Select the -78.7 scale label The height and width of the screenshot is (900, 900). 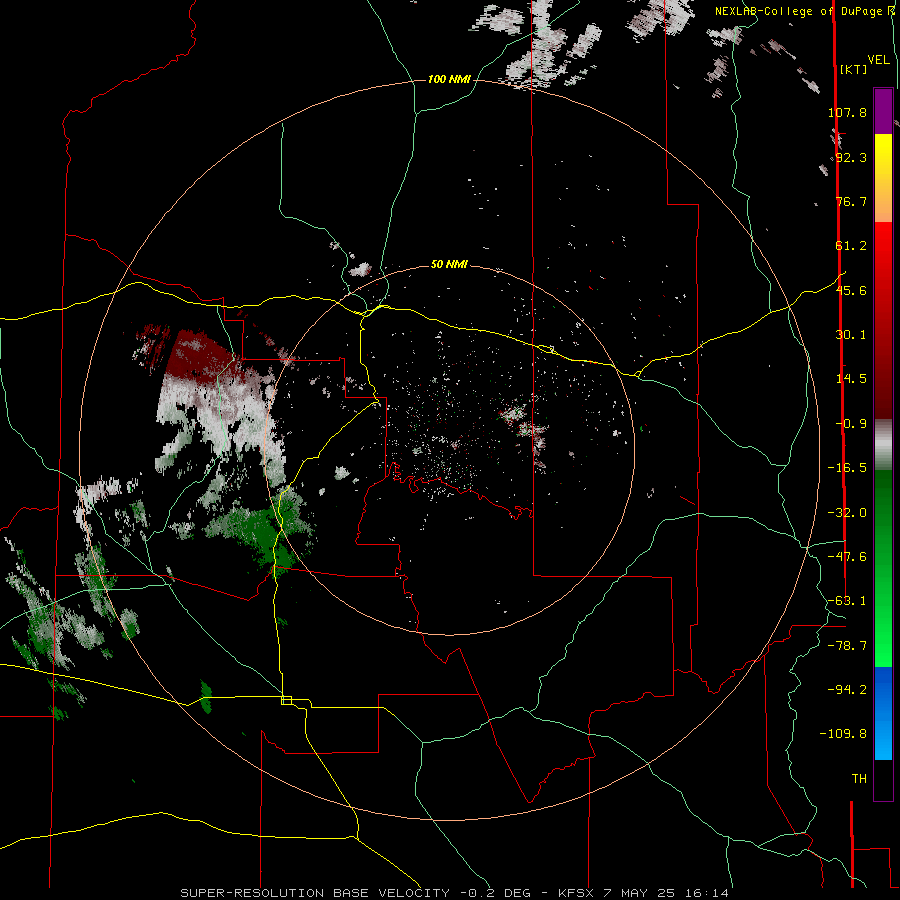tap(847, 646)
